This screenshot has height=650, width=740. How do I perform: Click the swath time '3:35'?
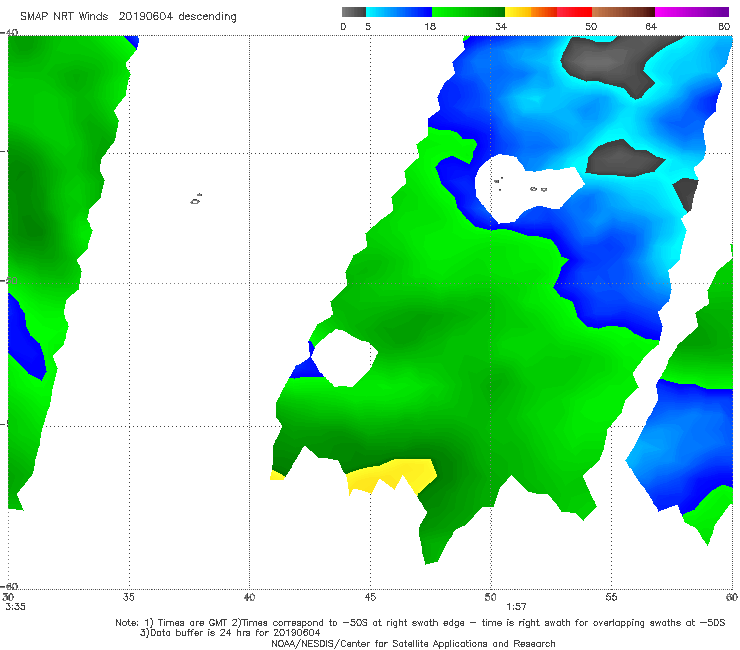[x=15, y=607]
